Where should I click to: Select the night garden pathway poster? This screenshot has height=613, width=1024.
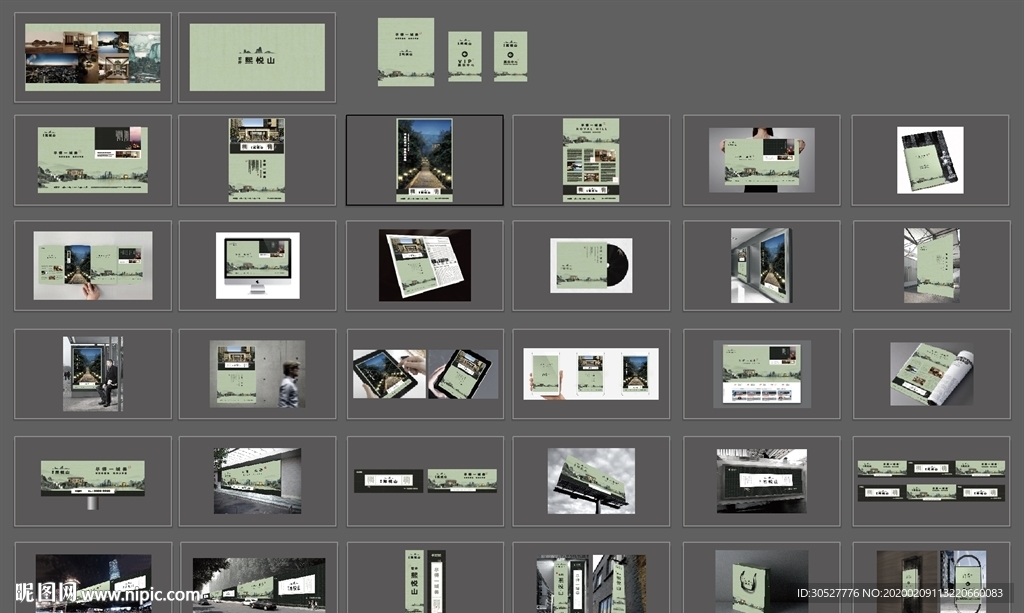tap(424, 160)
